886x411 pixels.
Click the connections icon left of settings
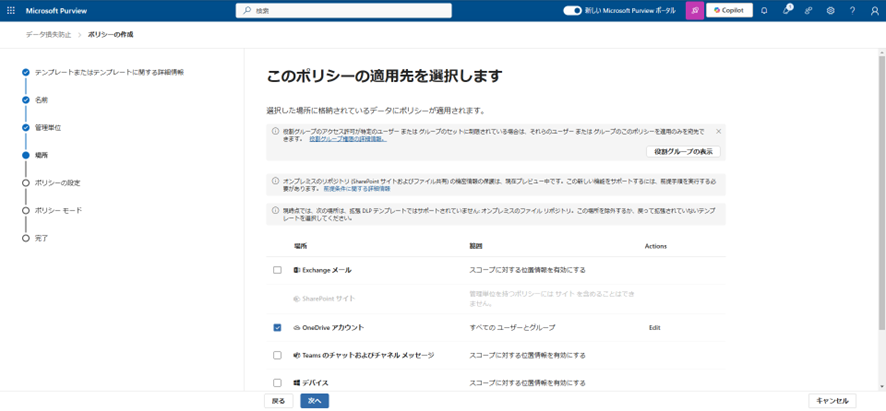[808, 11]
